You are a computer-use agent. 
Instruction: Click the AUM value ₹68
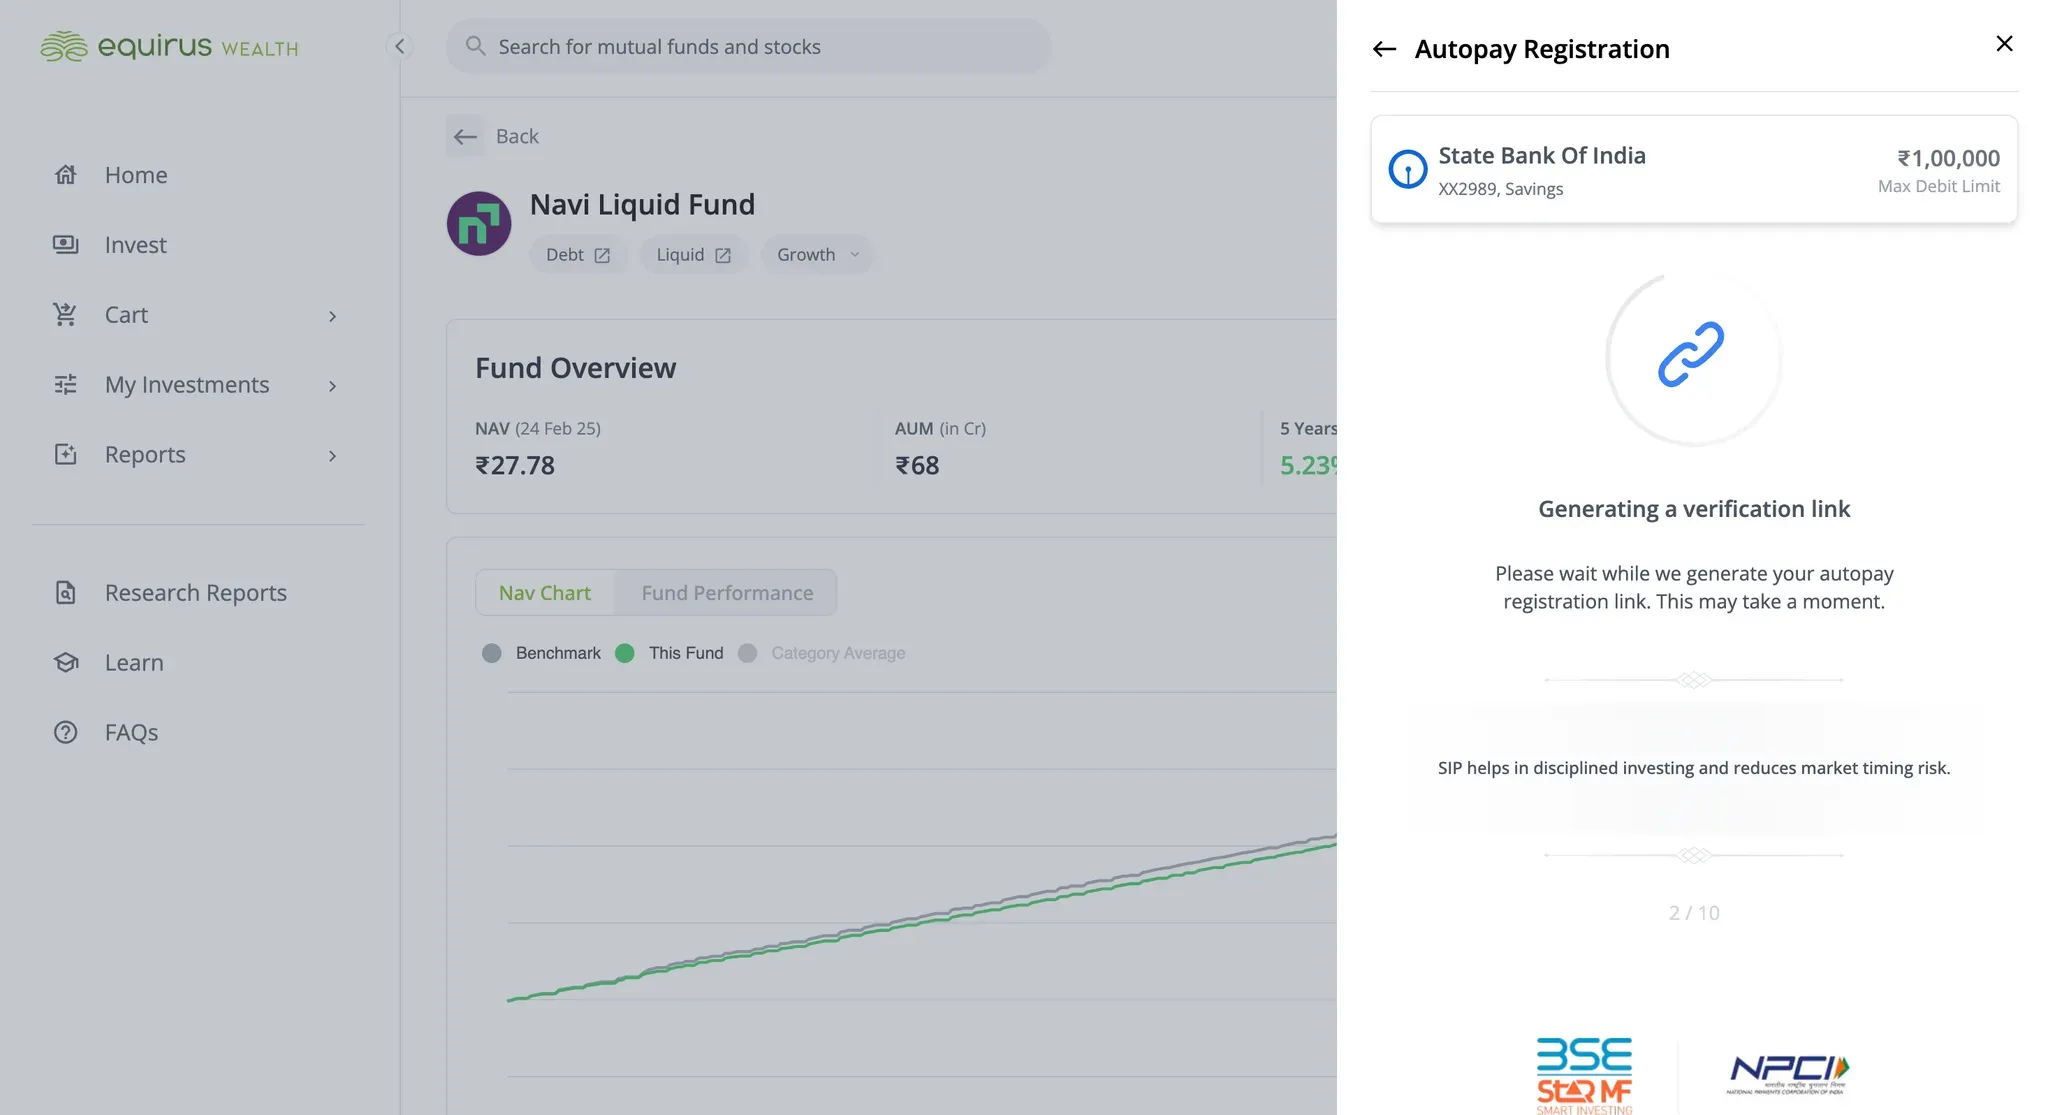click(917, 466)
